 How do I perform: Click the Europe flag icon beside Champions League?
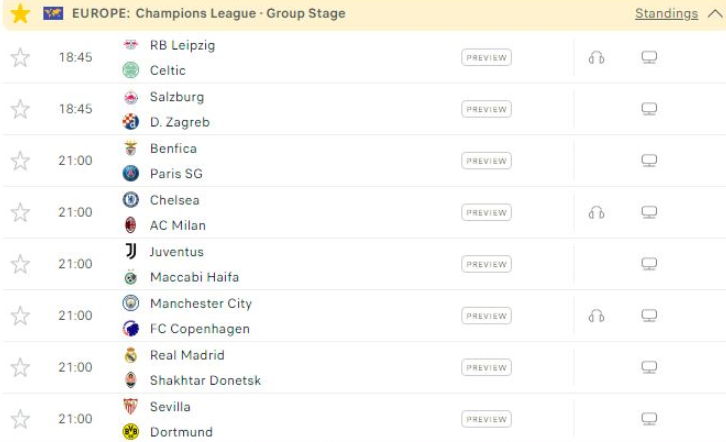click(x=53, y=13)
